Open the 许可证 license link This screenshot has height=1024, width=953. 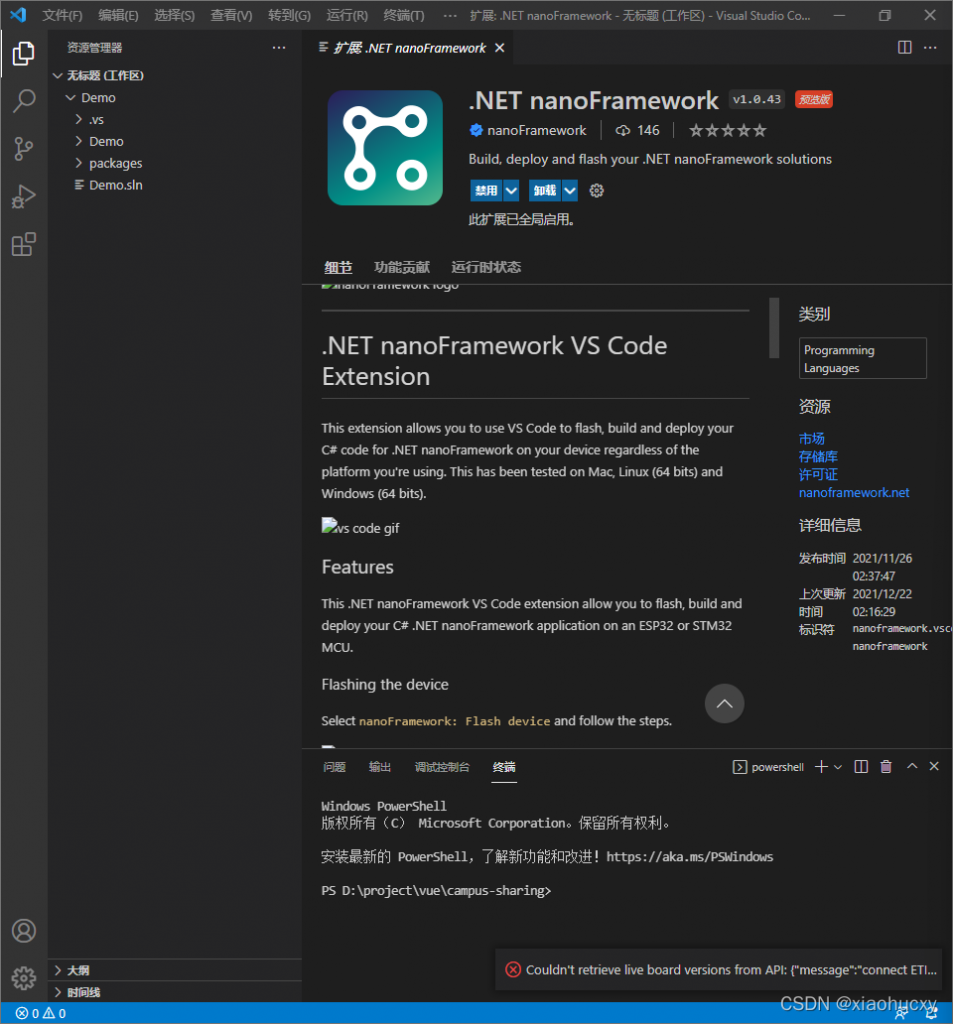(818, 474)
